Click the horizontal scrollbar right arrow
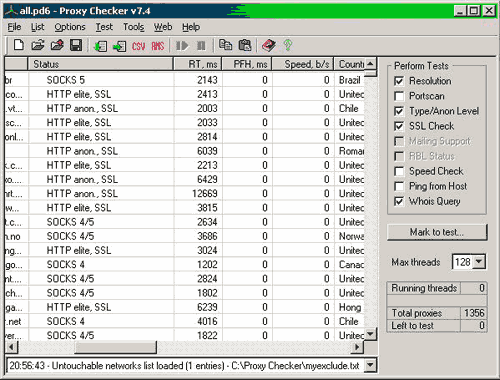Image resolution: width=500 pixels, height=380 pixels. click(357, 347)
